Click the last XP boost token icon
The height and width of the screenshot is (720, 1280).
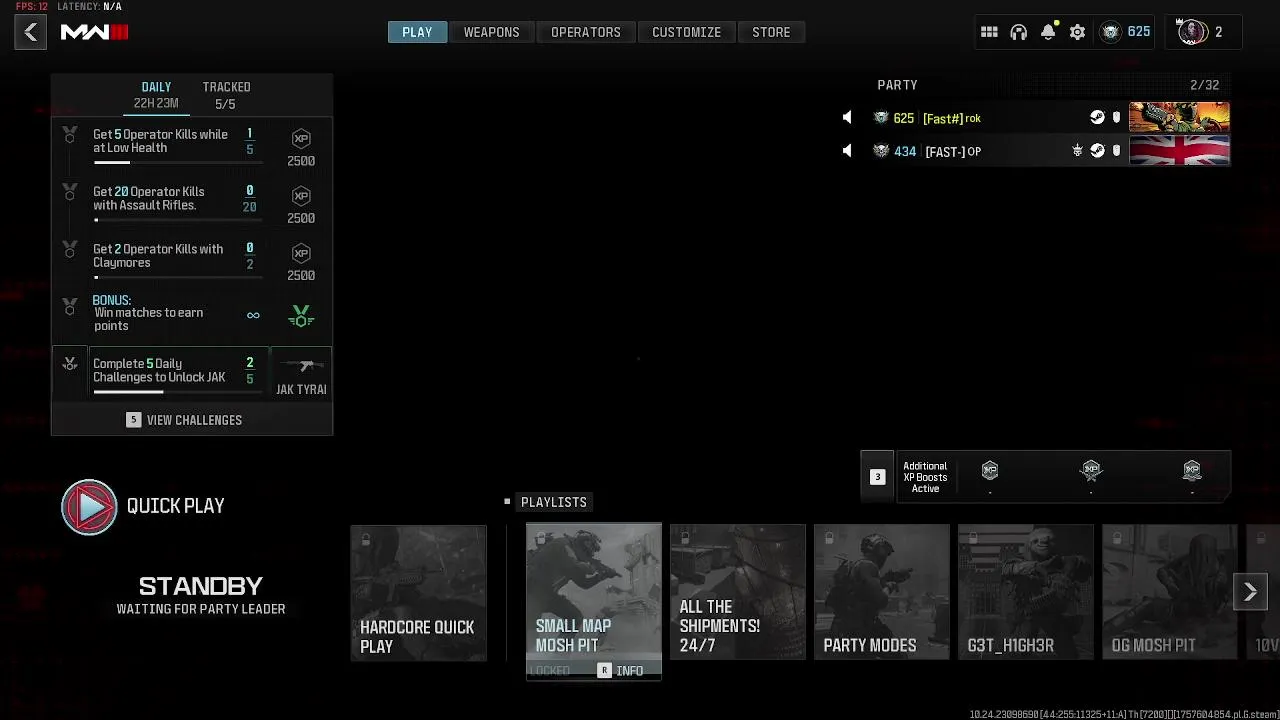coord(1192,470)
